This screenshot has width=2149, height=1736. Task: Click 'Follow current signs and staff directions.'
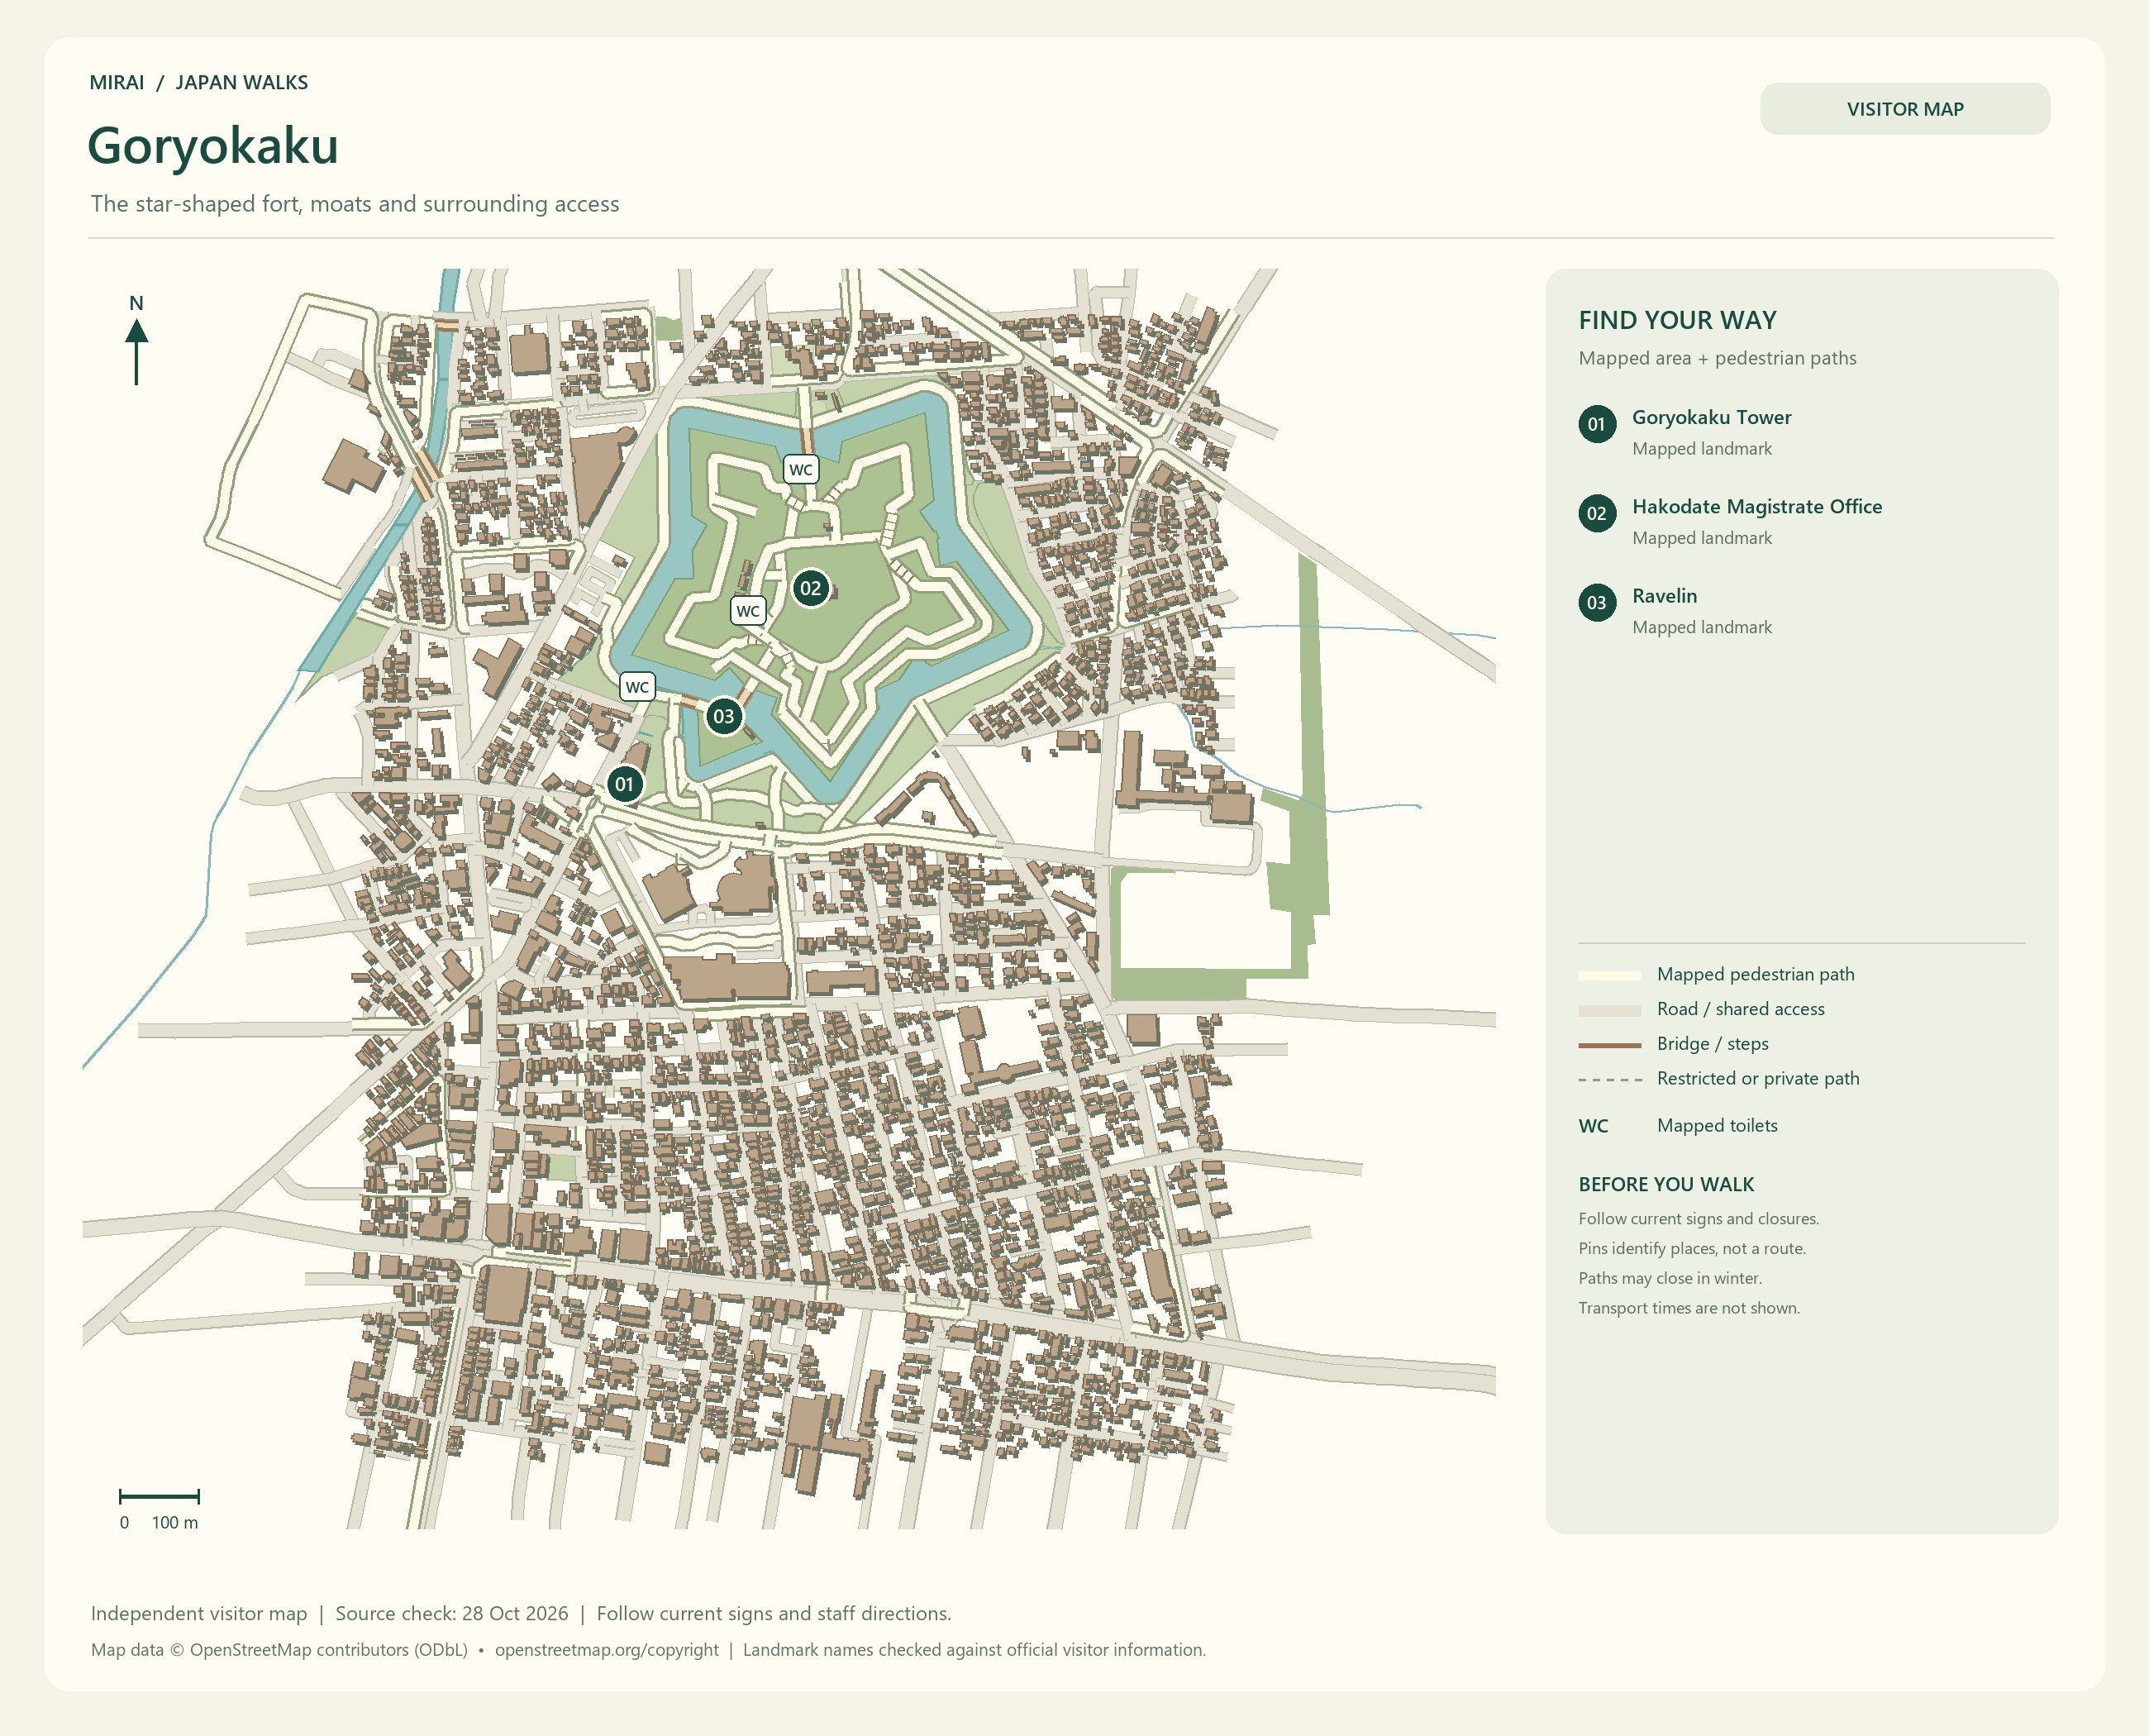coord(773,1614)
